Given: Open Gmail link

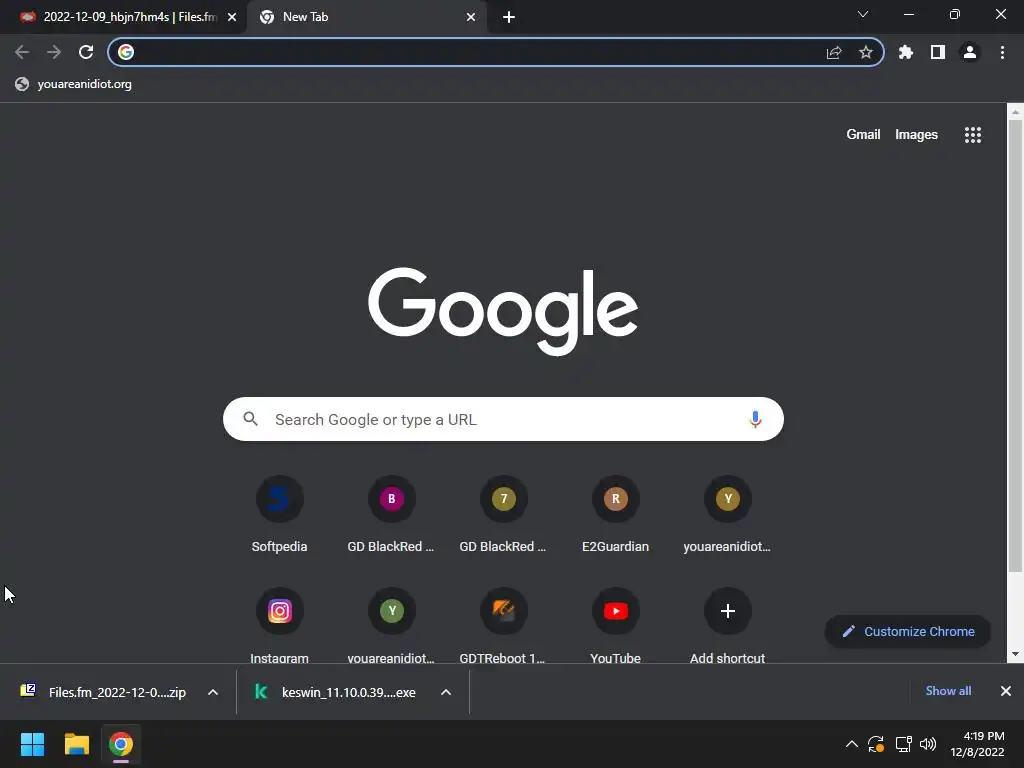Looking at the screenshot, I should click(863, 135).
